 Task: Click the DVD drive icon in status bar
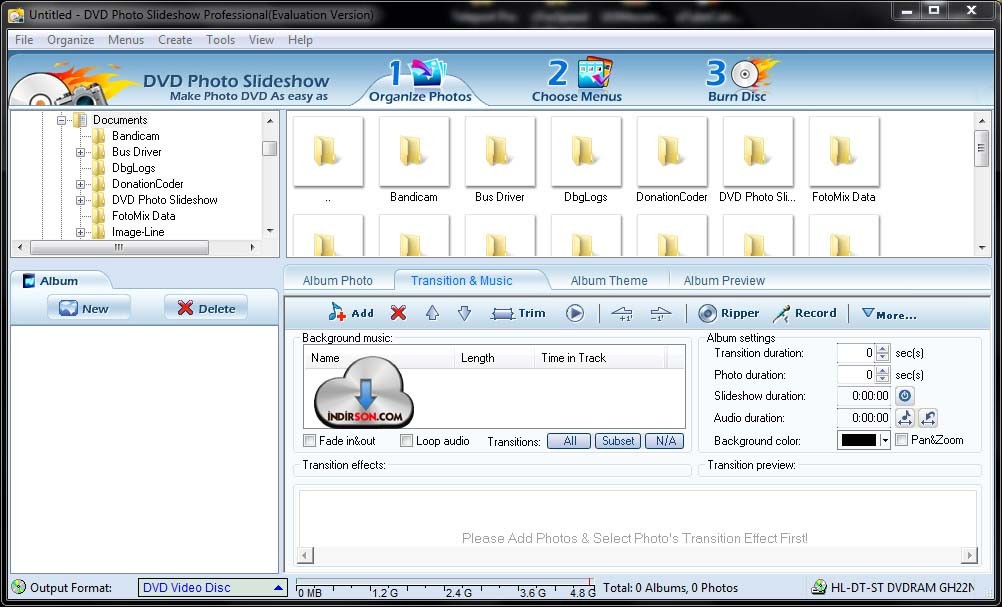click(x=818, y=587)
